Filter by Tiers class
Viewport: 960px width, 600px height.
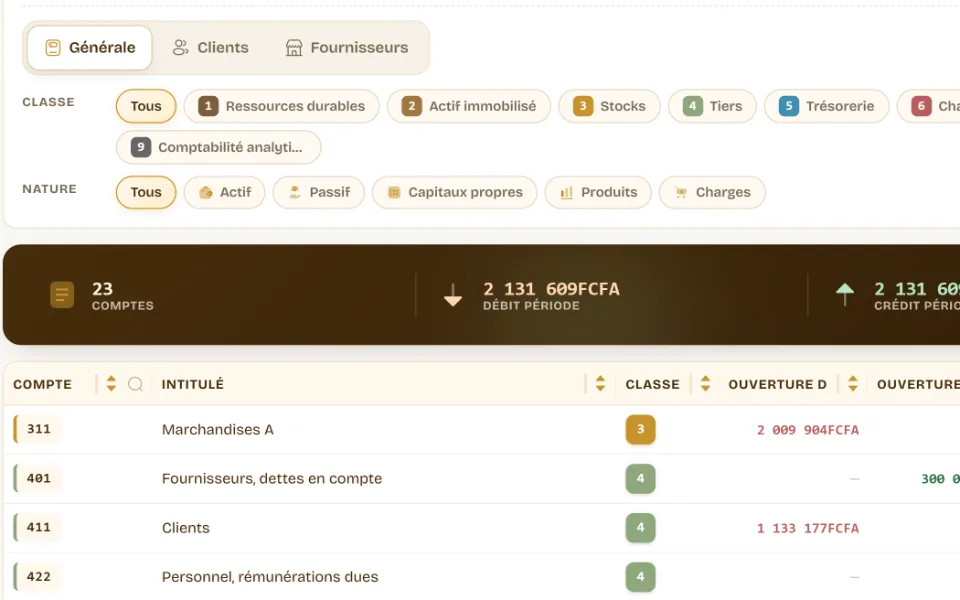pos(713,106)
